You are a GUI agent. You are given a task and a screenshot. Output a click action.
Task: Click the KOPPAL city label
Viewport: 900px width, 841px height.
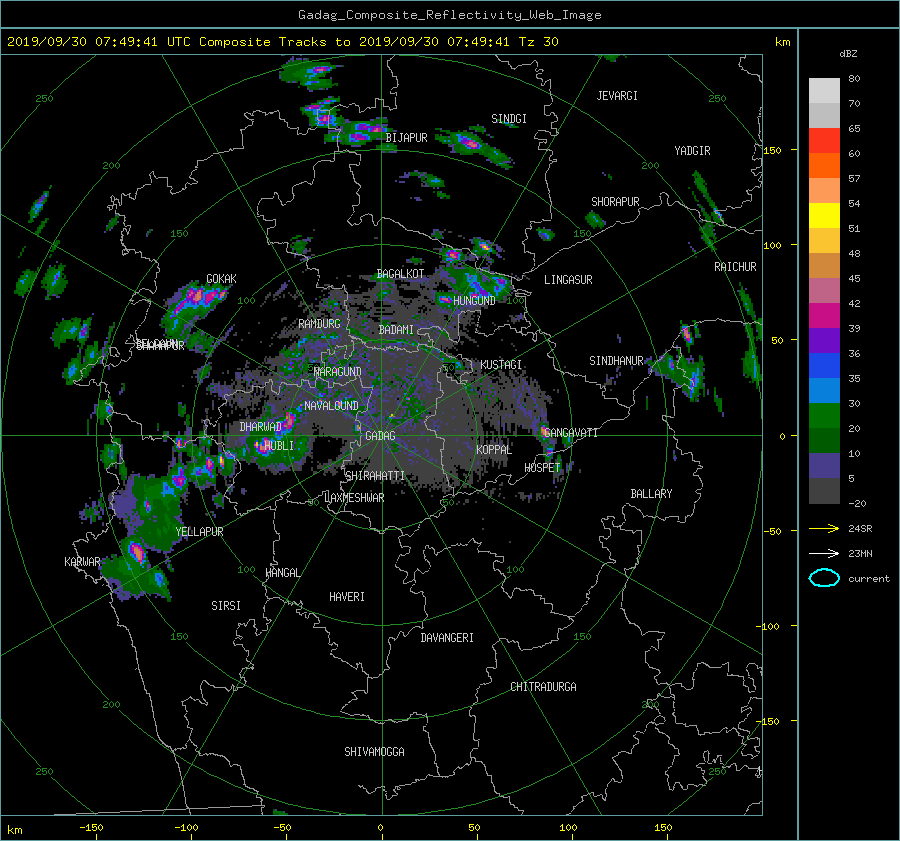494,449
